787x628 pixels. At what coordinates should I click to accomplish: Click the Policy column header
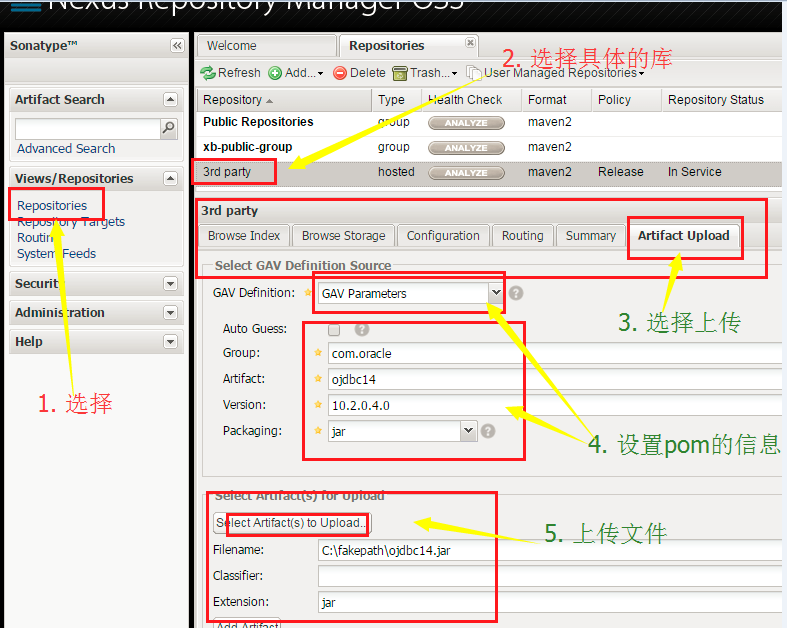tap(626, 100)
